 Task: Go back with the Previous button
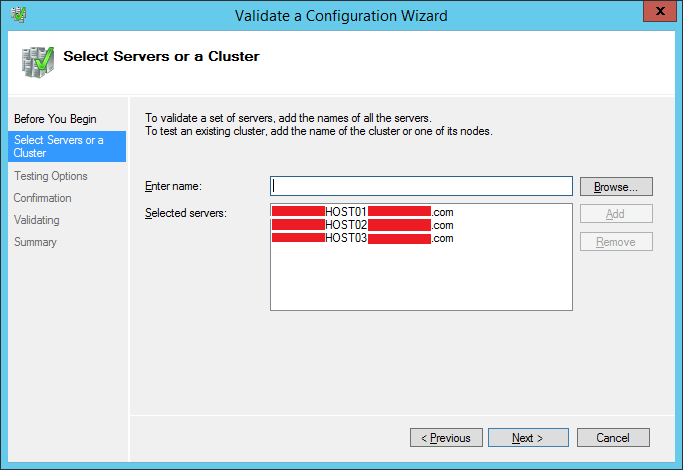446,438
